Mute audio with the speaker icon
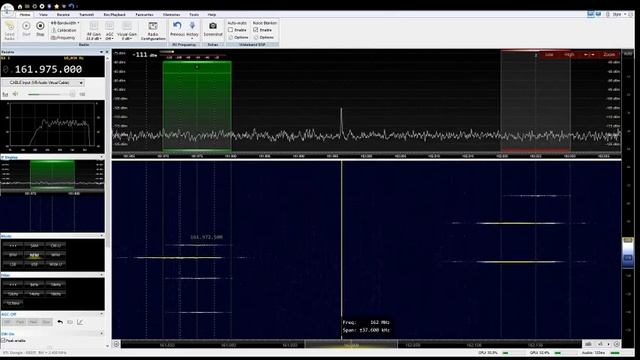The height and width of the screenshot is (360, 640). pos(15,94)
